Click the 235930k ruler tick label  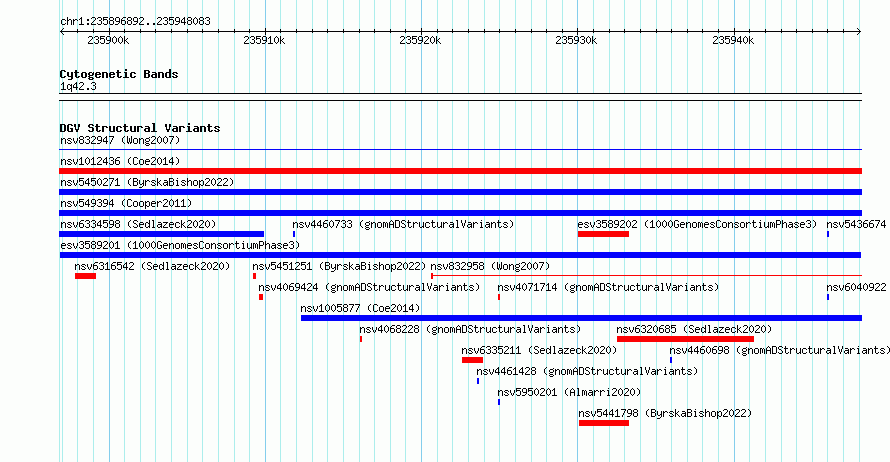pyautogui.click(x=576, y=40)
